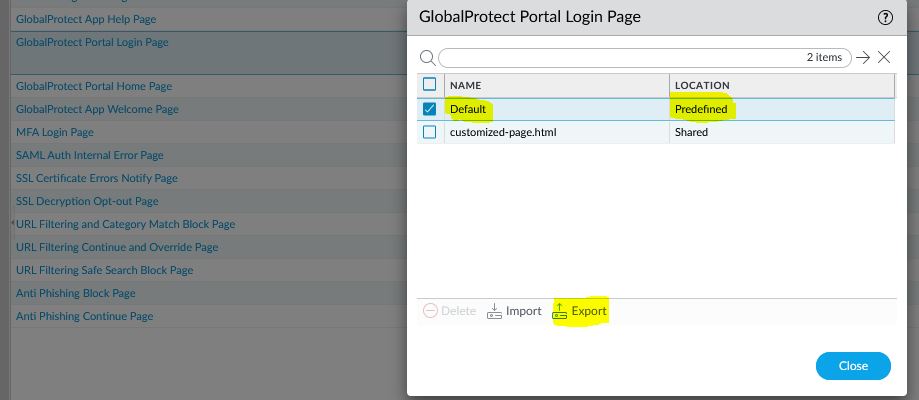Open GlobalProtect App Help Page link
919x400 pixels.
(86, 19)
